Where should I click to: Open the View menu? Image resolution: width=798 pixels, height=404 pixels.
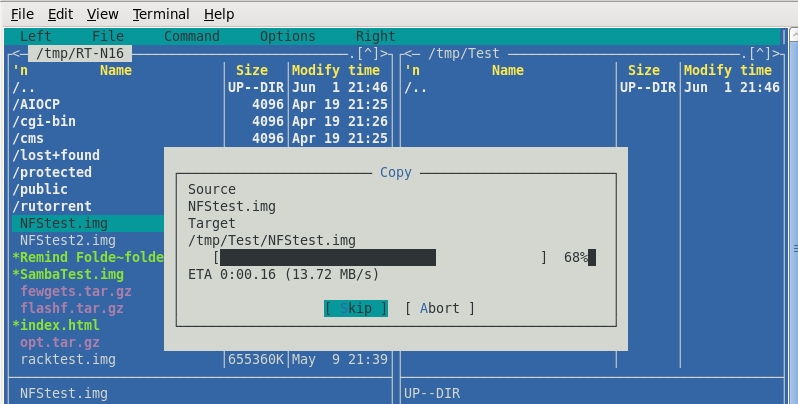[102, 14]
